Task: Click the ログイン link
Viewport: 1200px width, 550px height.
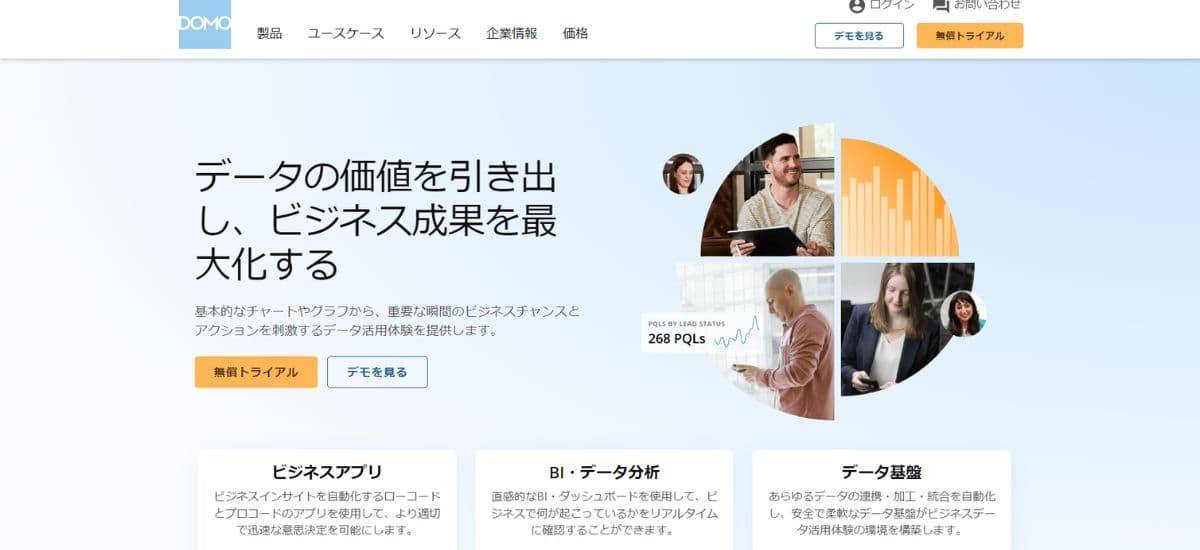Action: (x=892, y=5)
